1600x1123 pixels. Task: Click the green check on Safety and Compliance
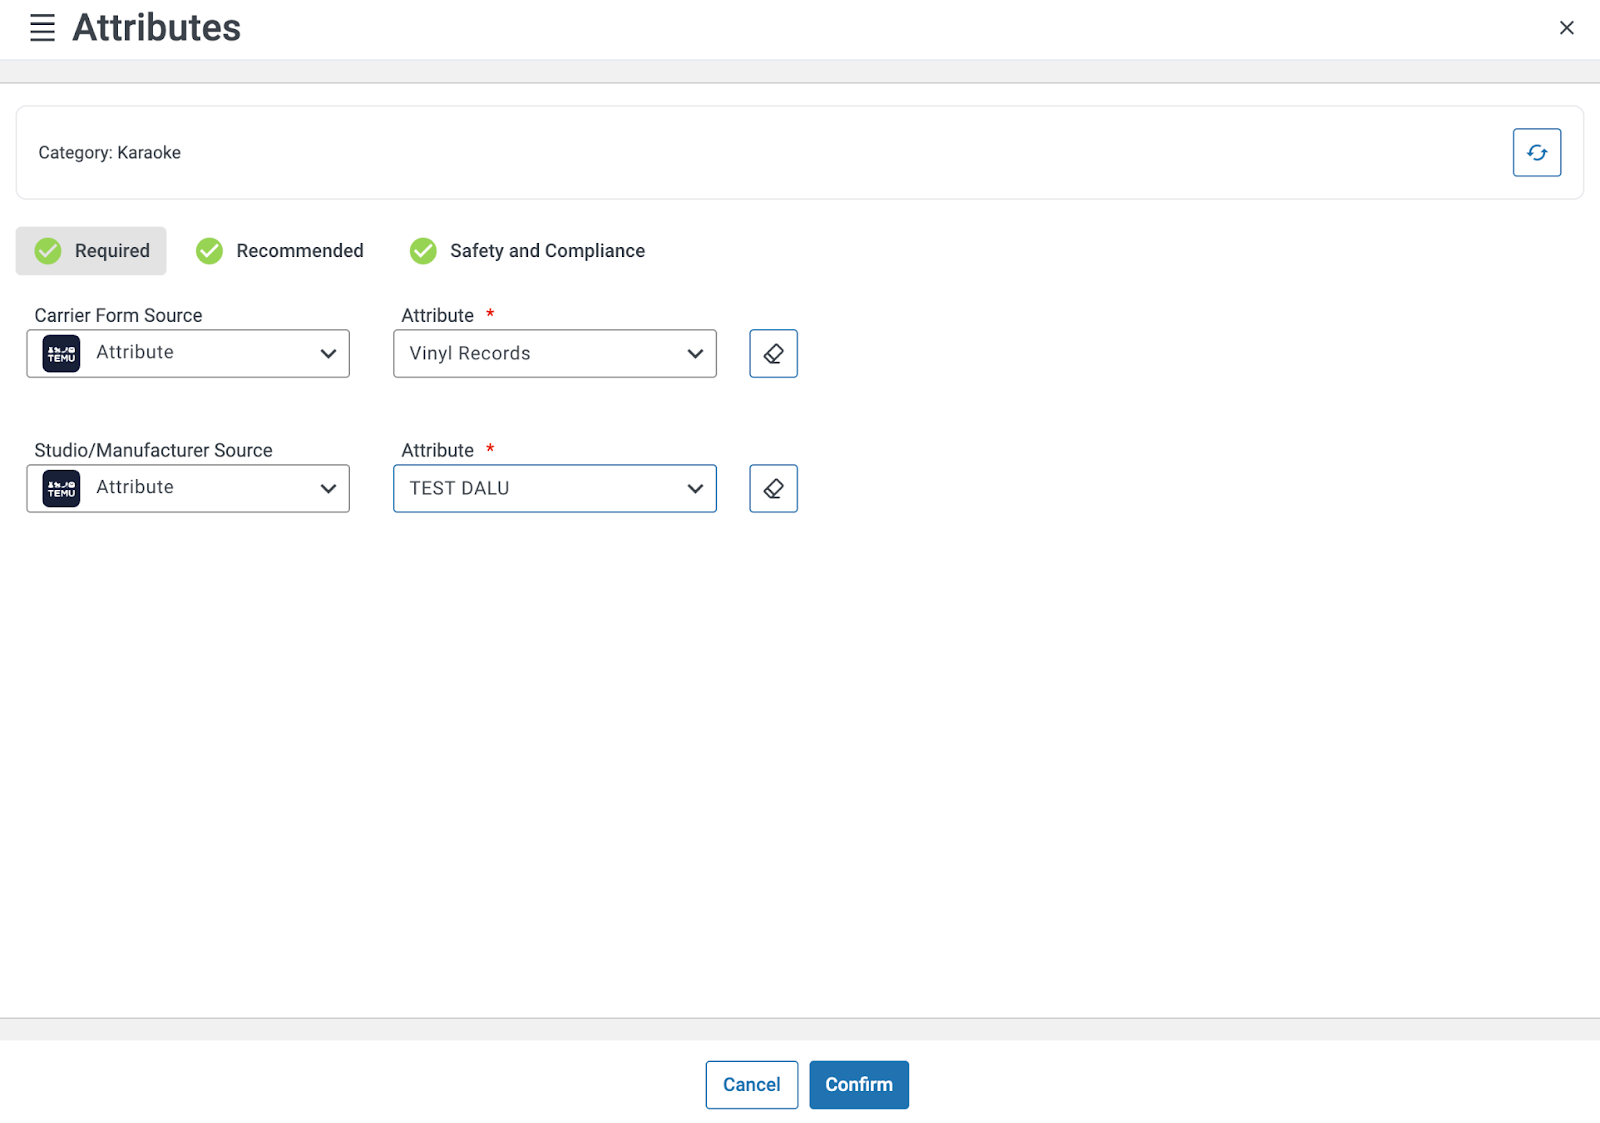423,251
